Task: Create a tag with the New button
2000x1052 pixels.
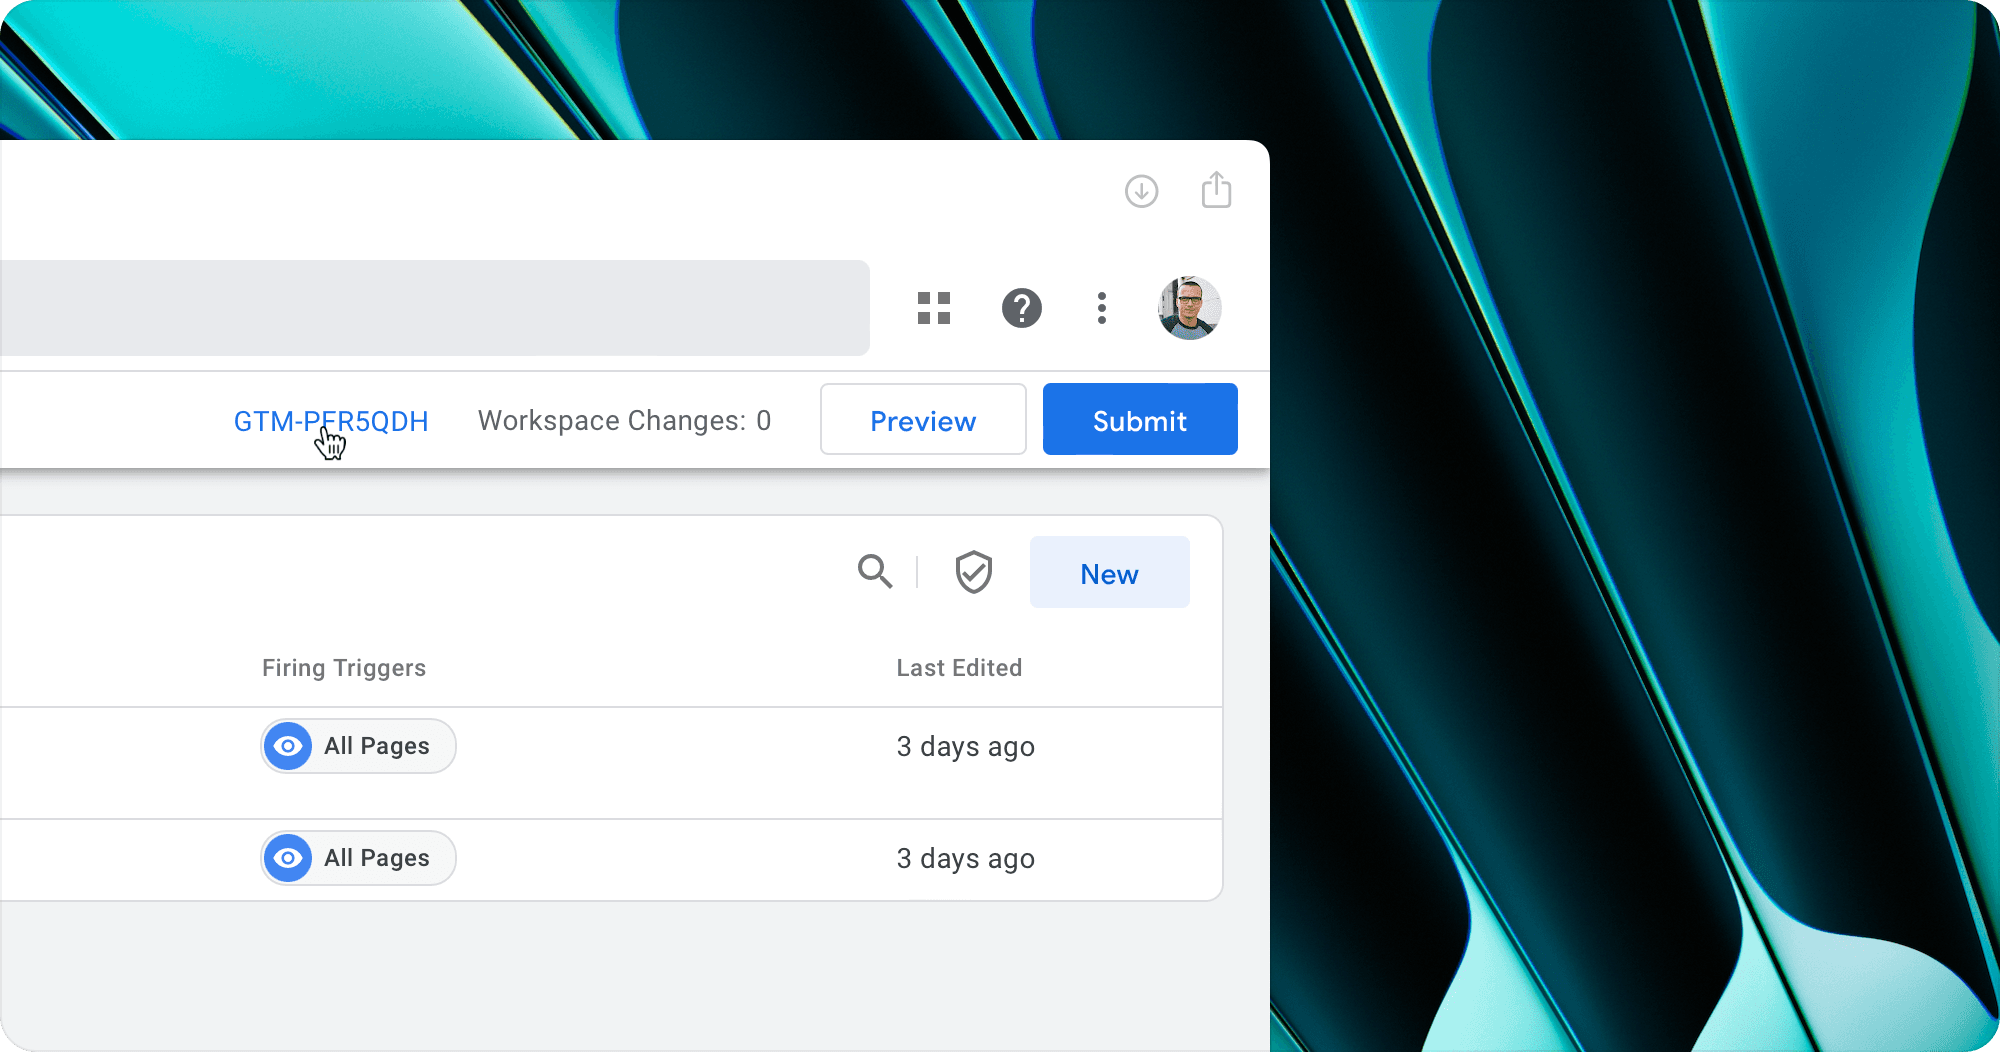Action: pos(1109,573)
